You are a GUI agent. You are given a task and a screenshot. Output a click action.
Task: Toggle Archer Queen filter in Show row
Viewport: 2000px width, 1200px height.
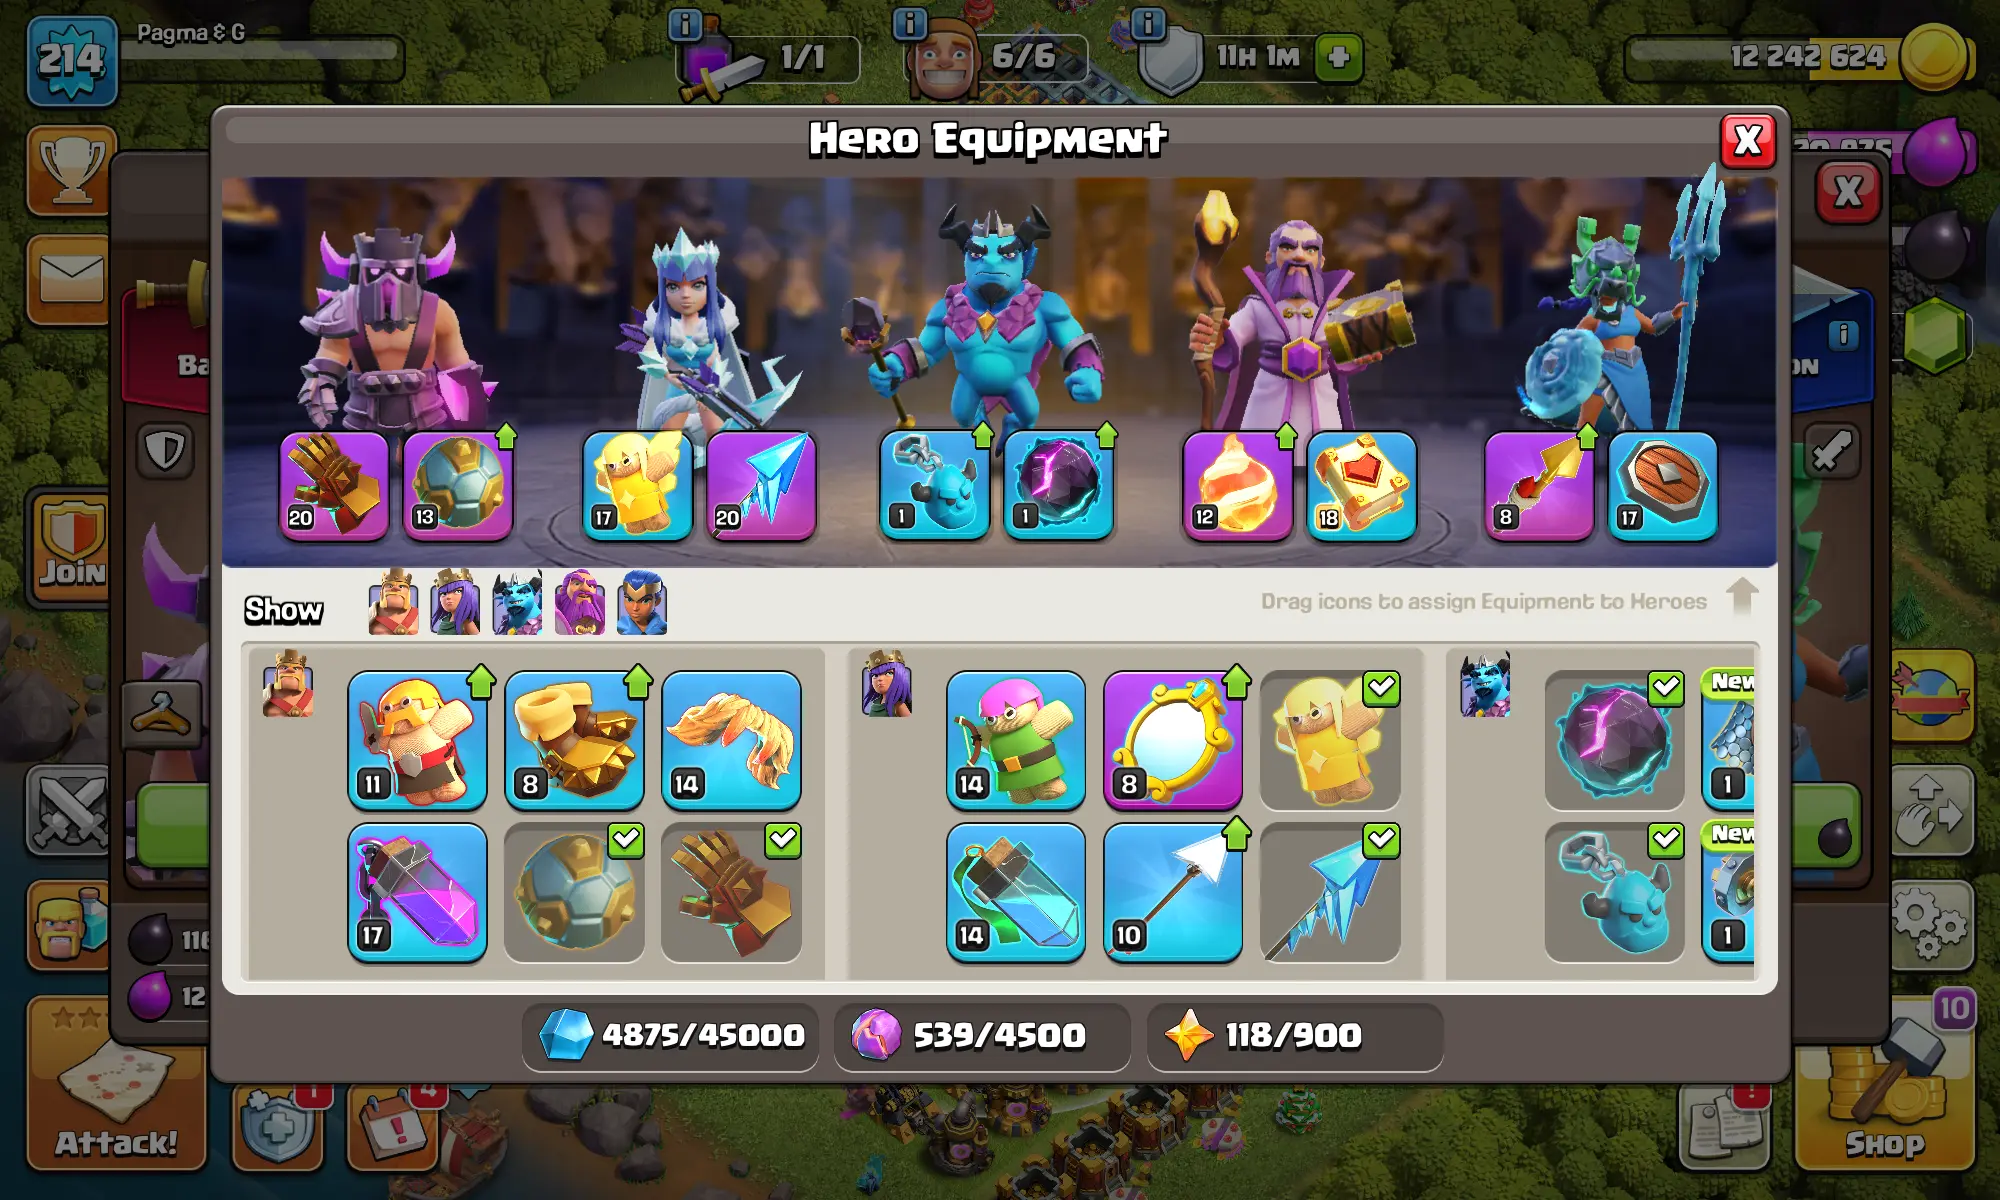tap(455, 603)
